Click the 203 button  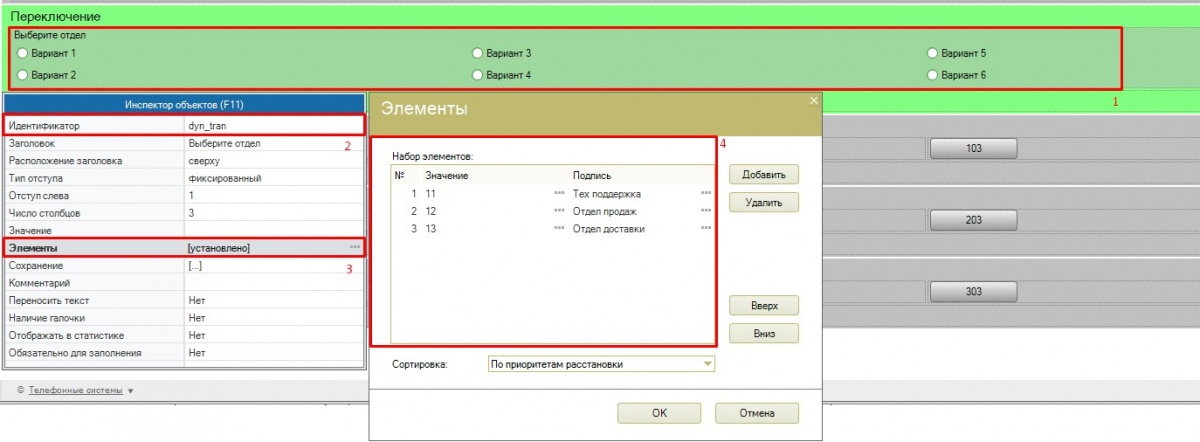pos(974,220)
